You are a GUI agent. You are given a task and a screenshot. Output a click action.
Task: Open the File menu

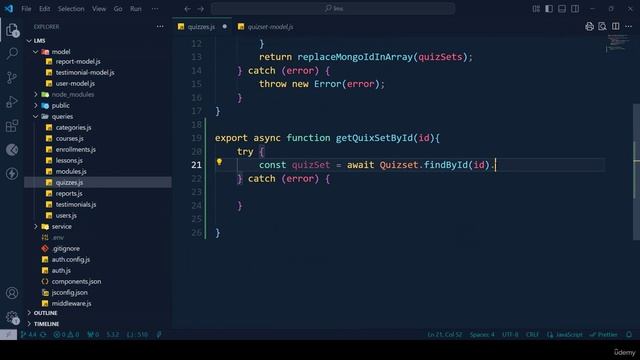pyautogui.click(x=26, y=9)
